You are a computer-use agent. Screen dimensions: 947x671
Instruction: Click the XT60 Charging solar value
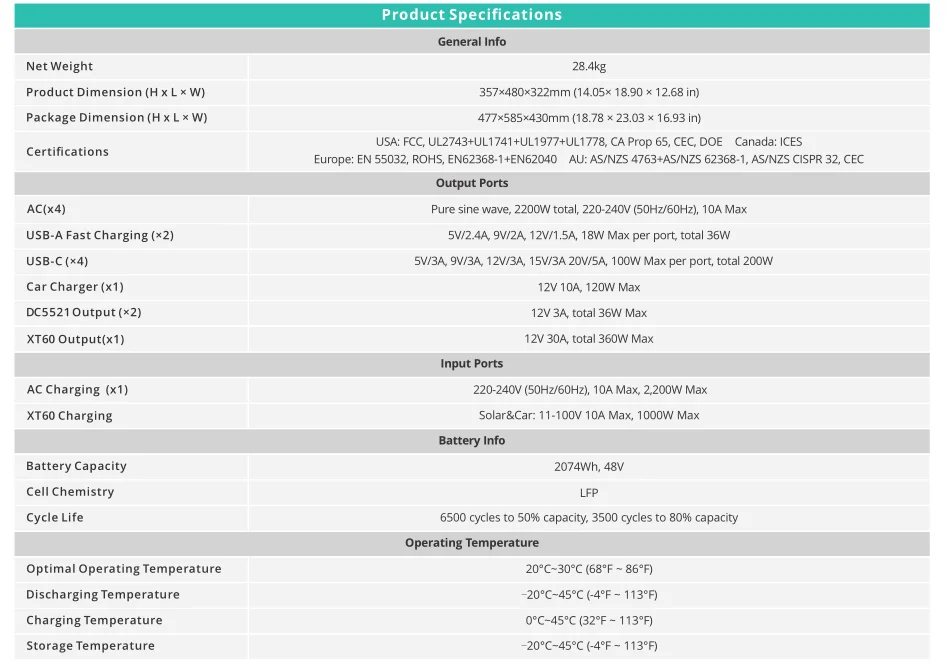(x=589, y=416)
